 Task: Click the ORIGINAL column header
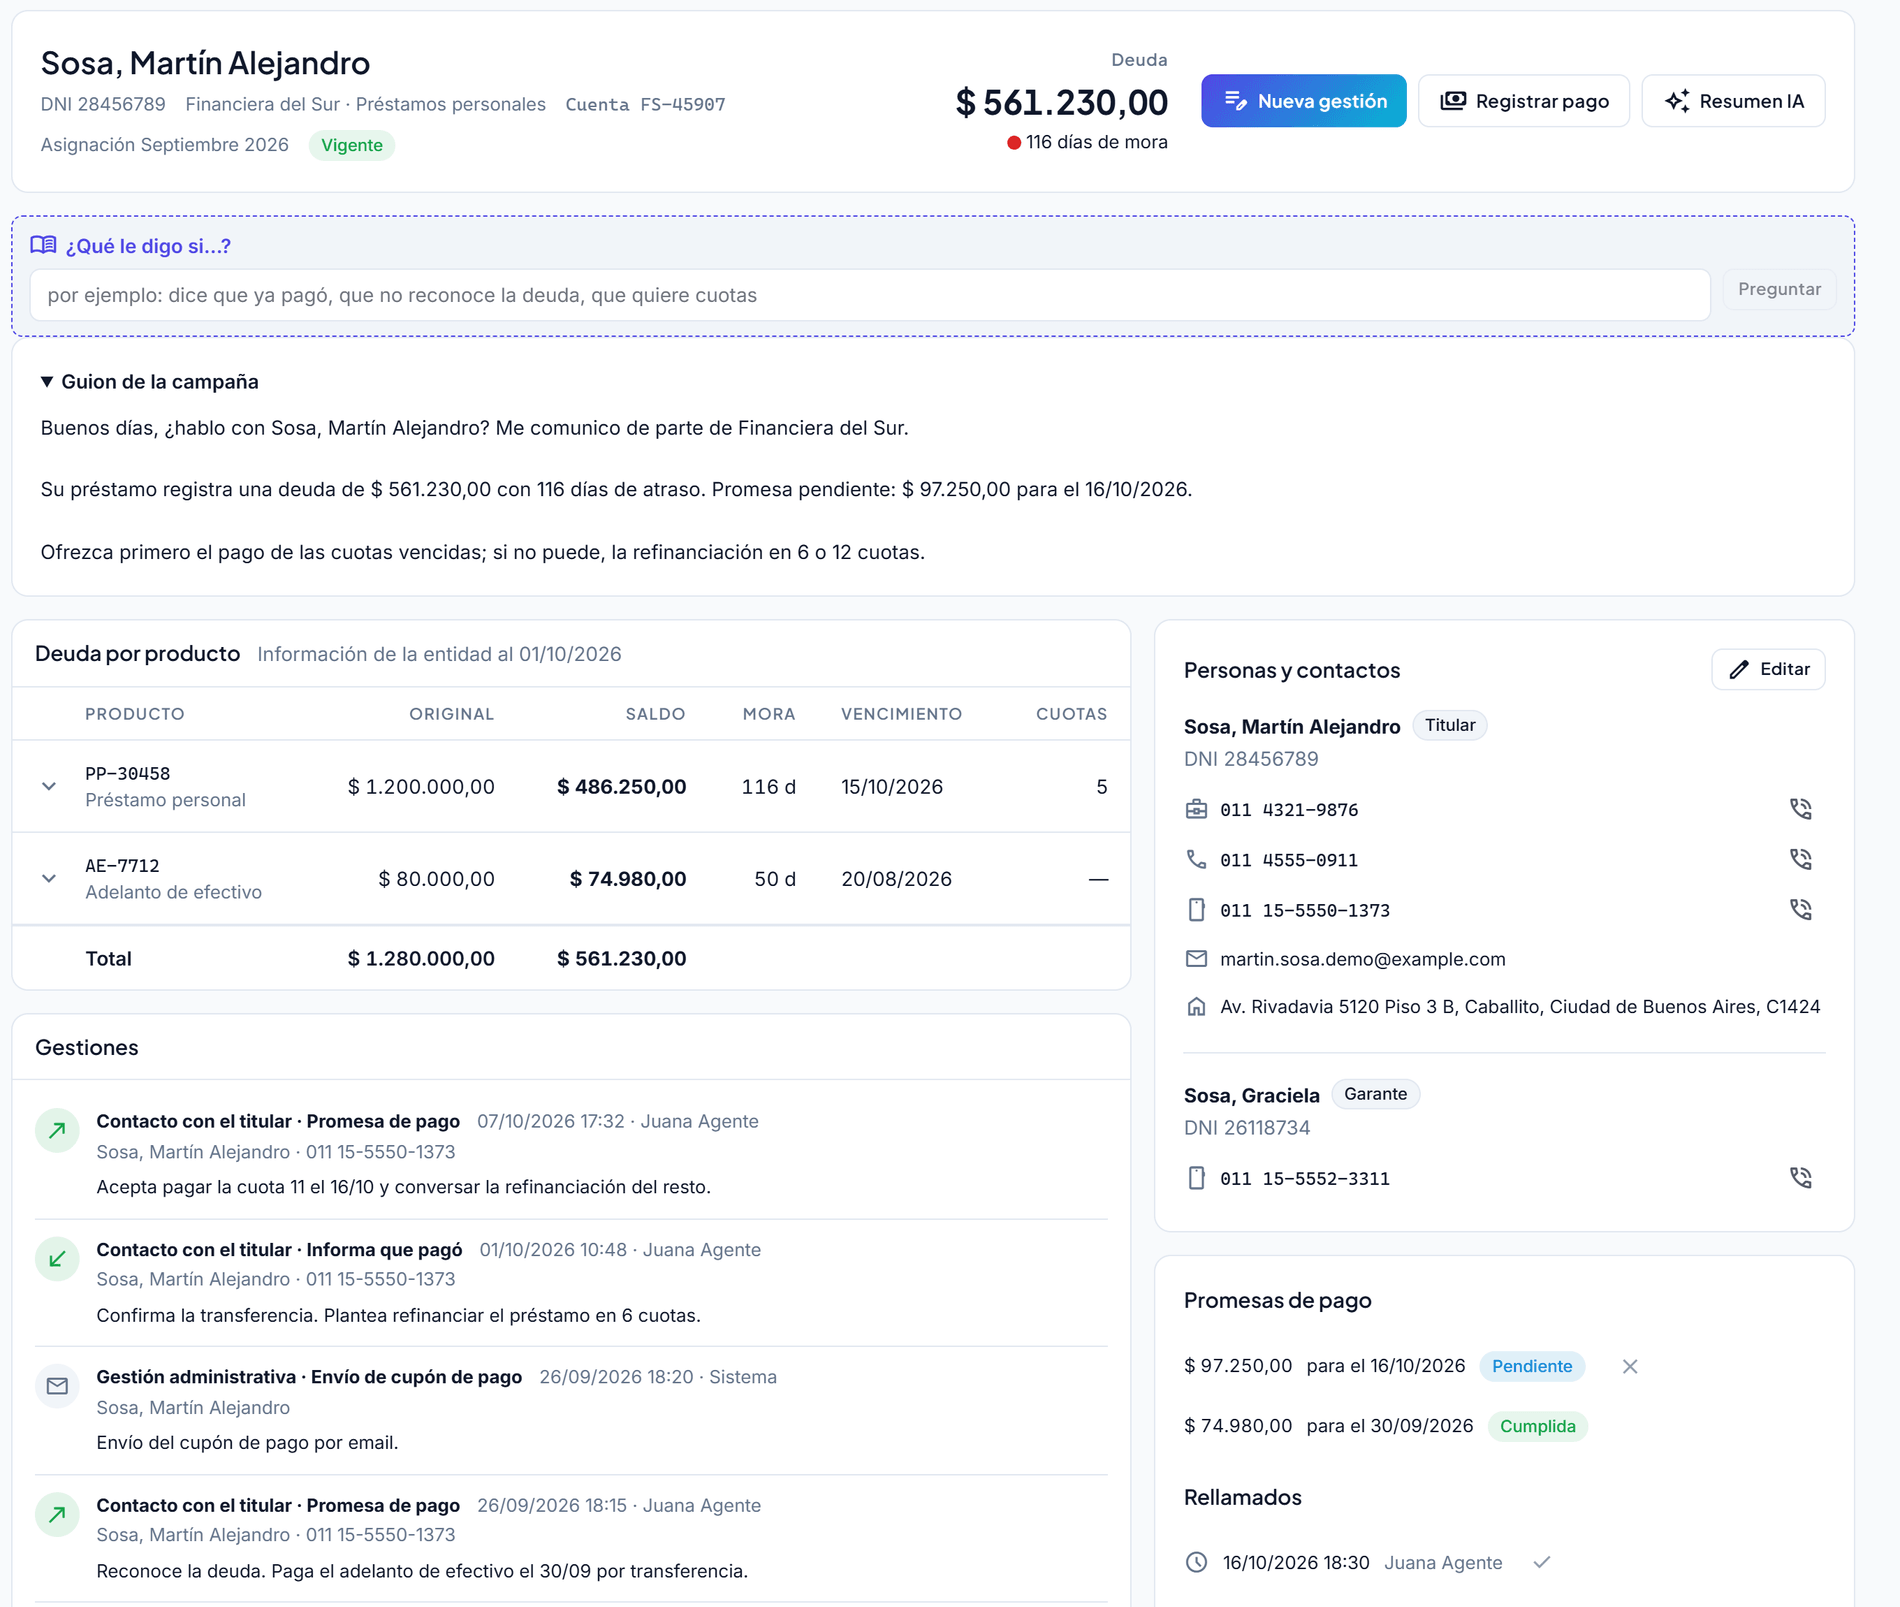click(451, 714)
